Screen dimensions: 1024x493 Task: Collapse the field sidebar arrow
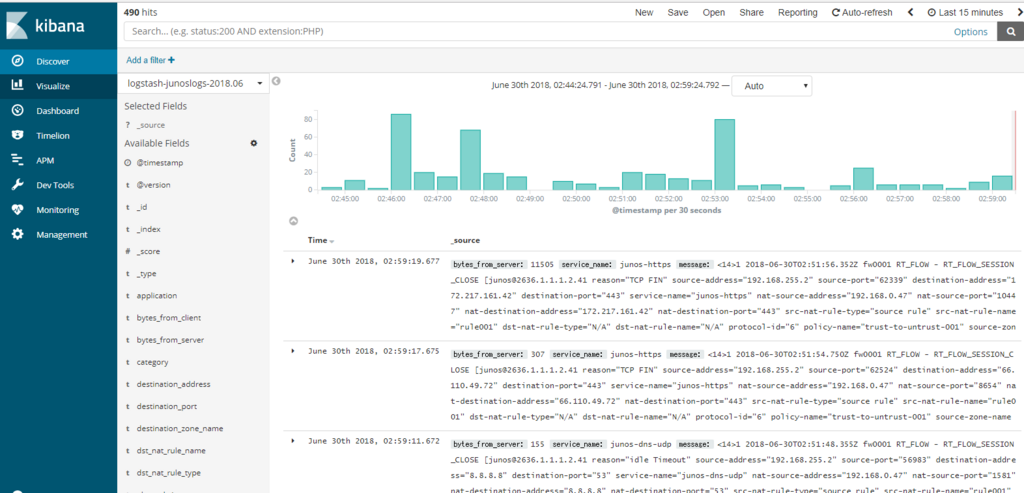click(x=276, y=81)
